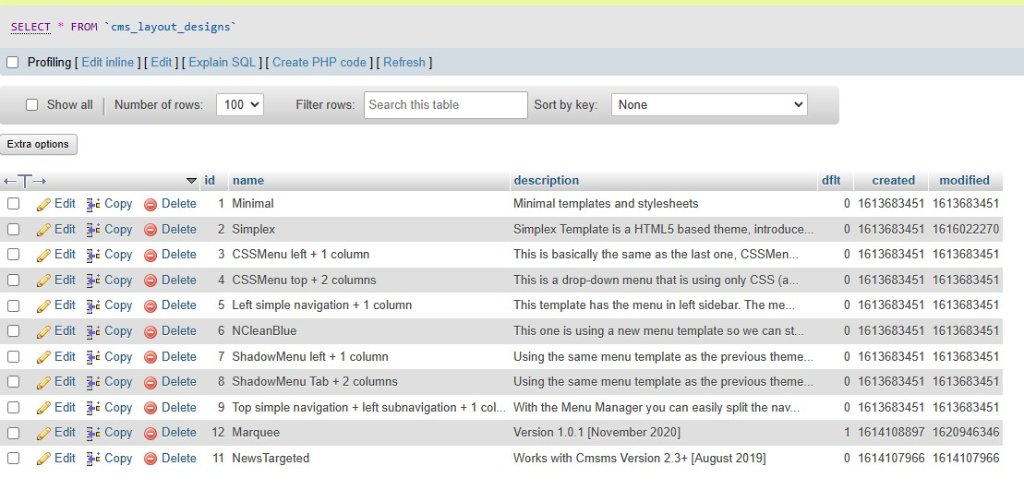Screen dimensions: 1024x490
Task: Click the Edit pencil icon for Minimal row
Action: (43, 204)
